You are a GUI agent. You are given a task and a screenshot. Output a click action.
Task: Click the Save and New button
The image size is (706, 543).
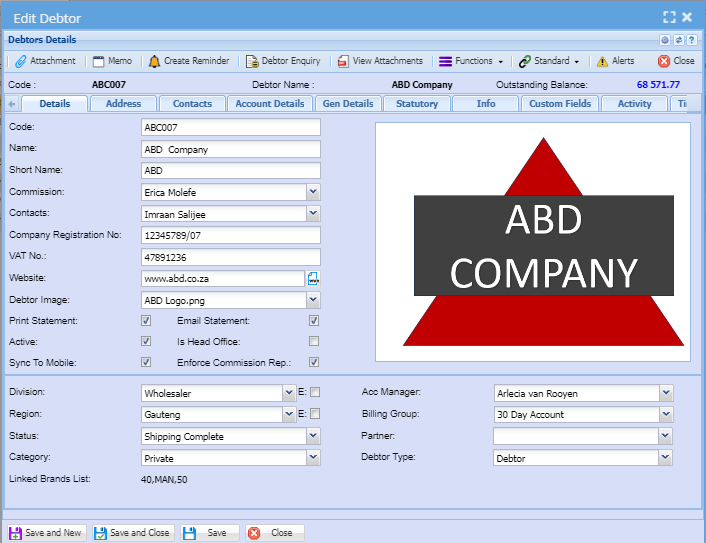(x=47, y=533)
